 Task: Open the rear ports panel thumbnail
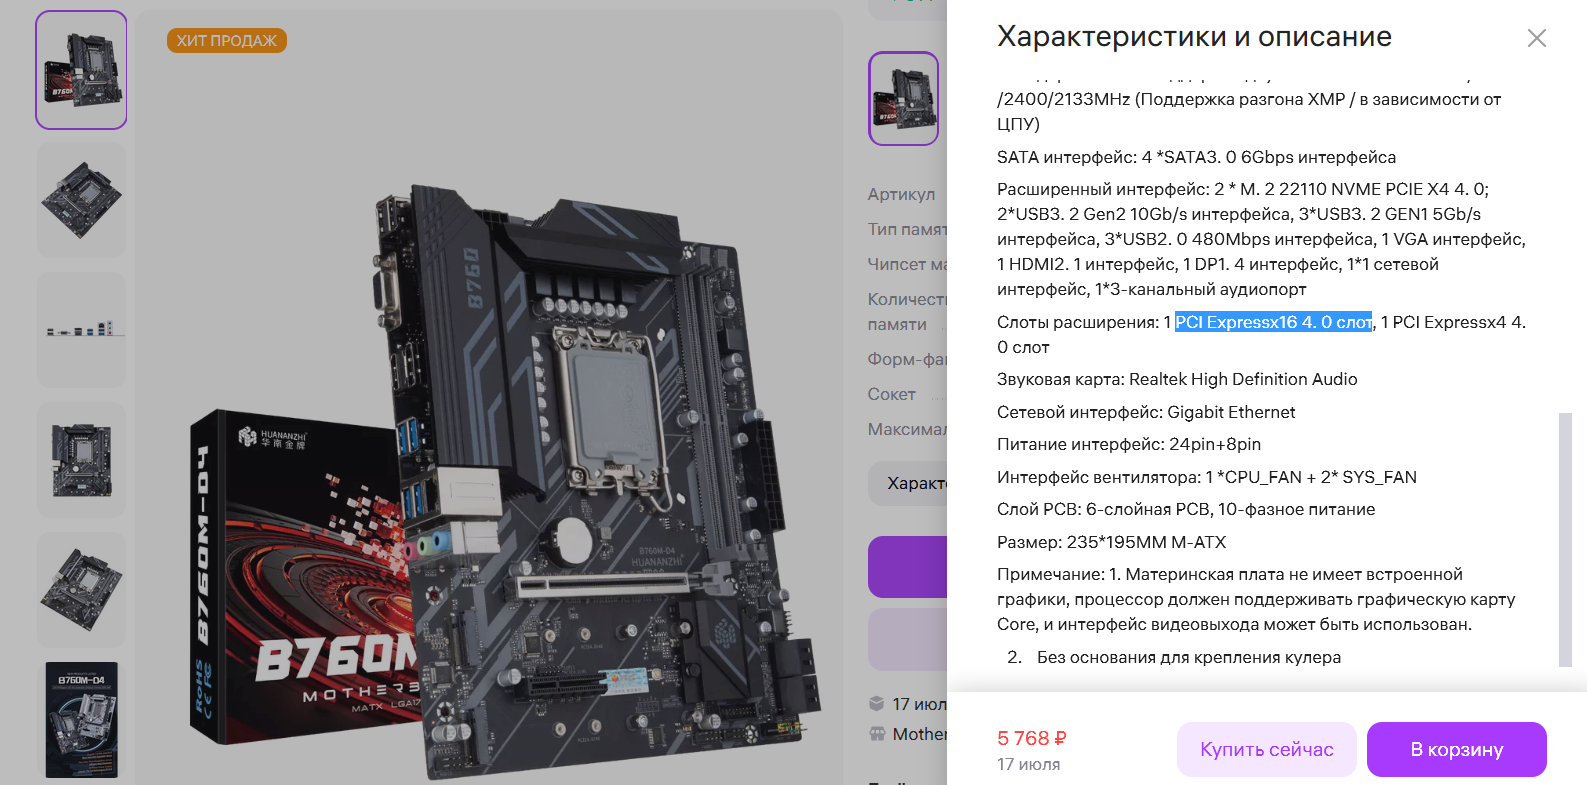81,330
